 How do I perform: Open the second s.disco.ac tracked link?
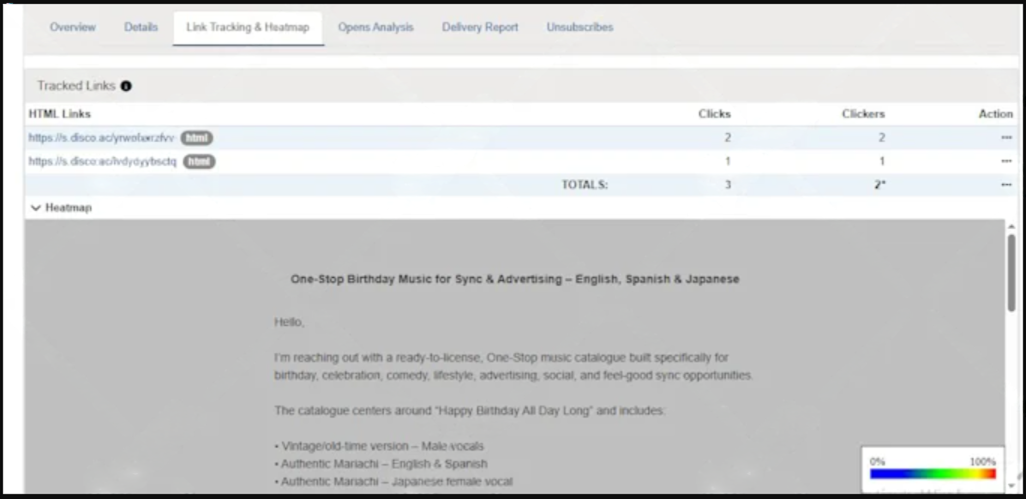103,162
